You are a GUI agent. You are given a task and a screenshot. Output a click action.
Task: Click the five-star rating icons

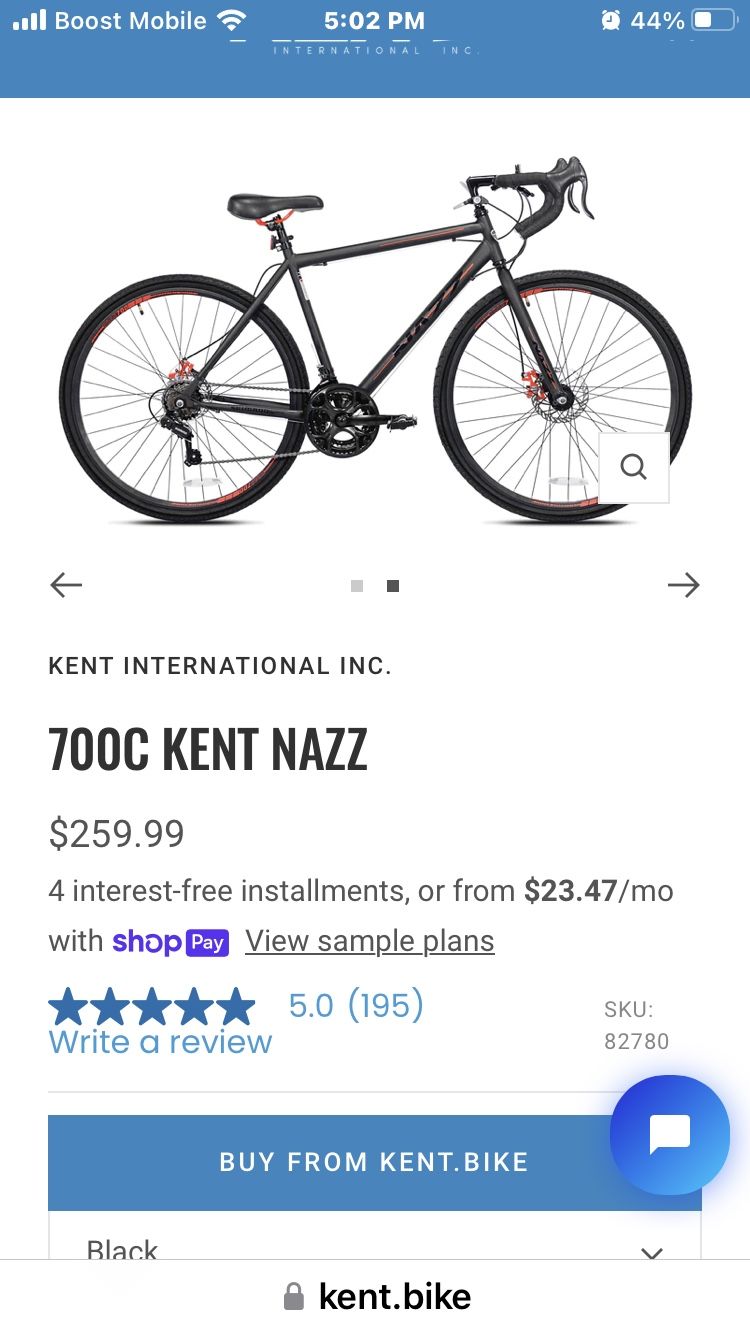[x=152, y=1006]
